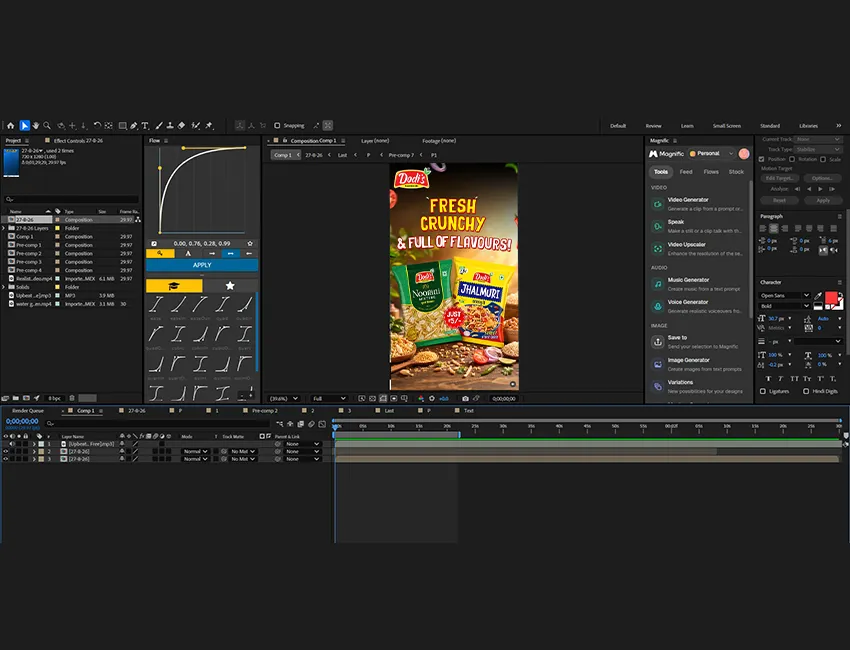Select the Clone Stamp tool
This screenshot has width=850, height=650.
[x=170, y=126]
